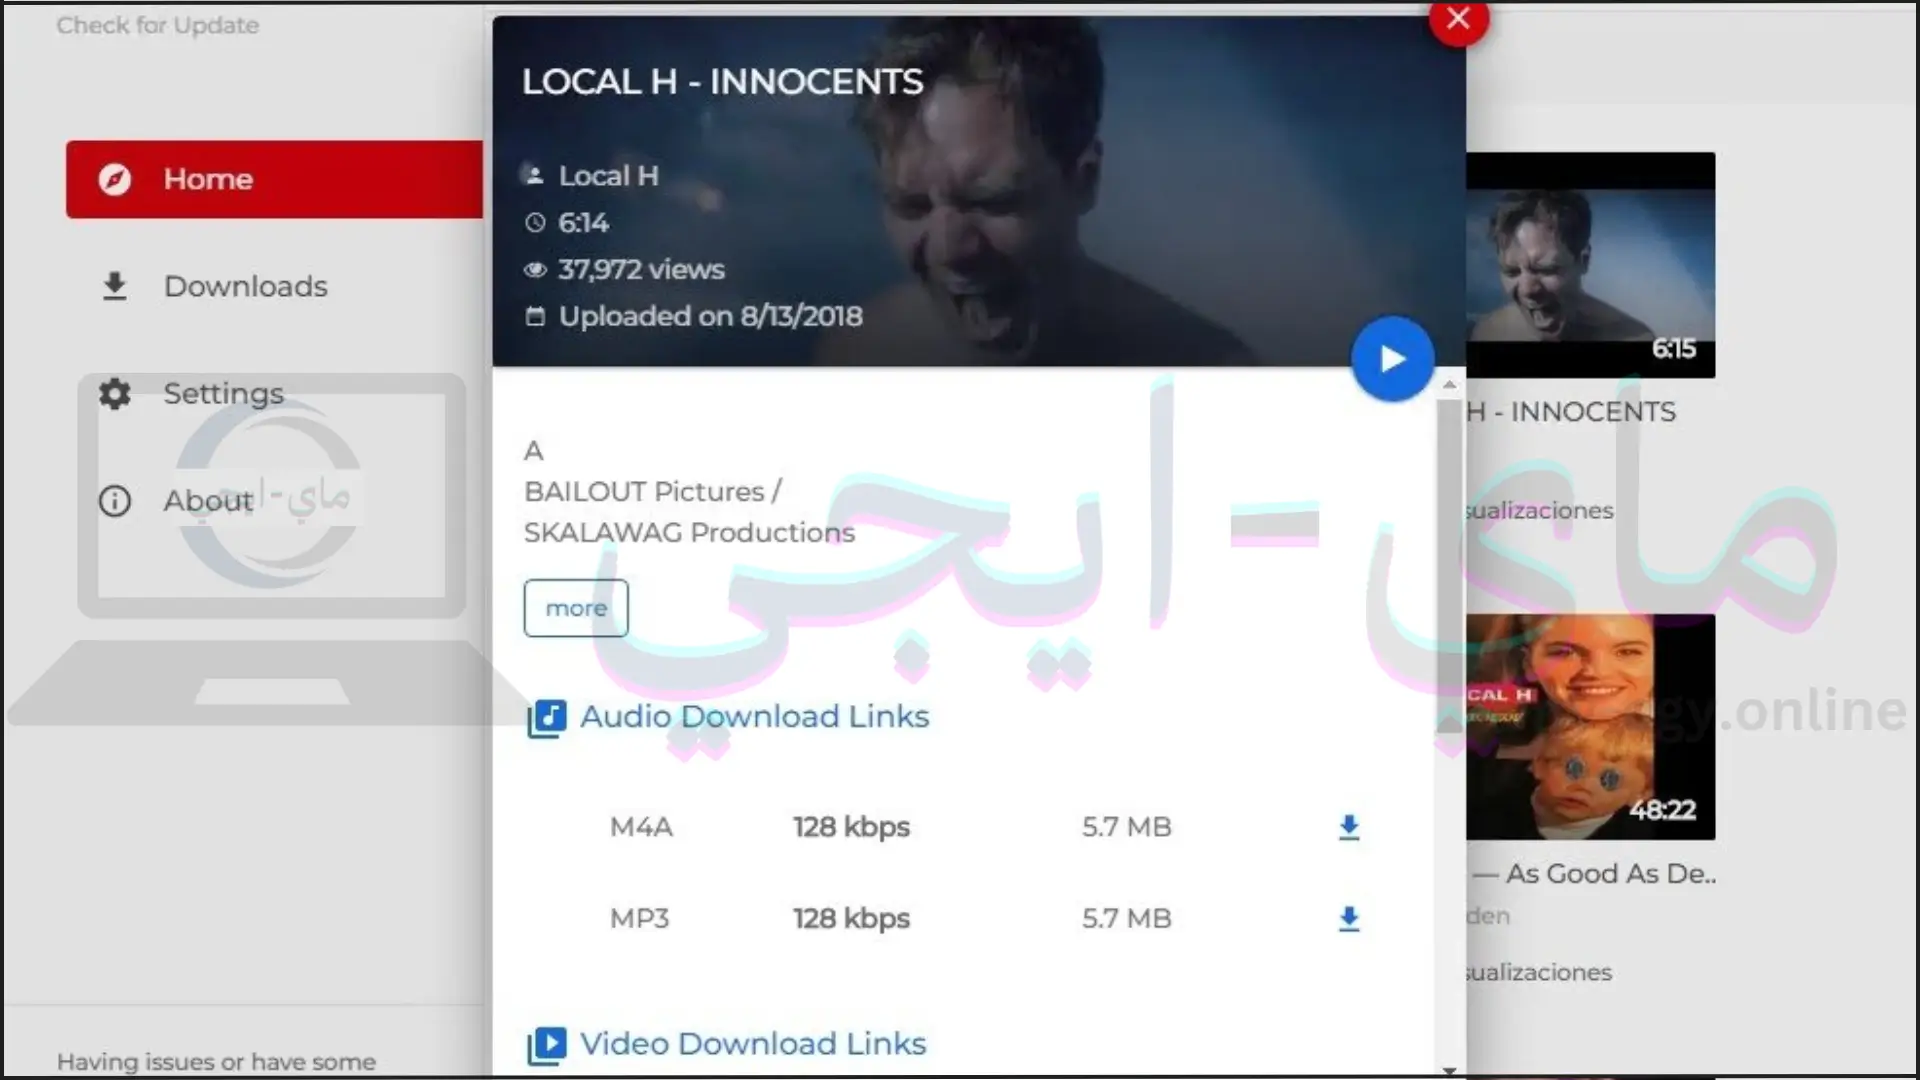Viewport: 1920px width, 1080px height.
Task: Click the MP3 format label
Action: (639, 918)
